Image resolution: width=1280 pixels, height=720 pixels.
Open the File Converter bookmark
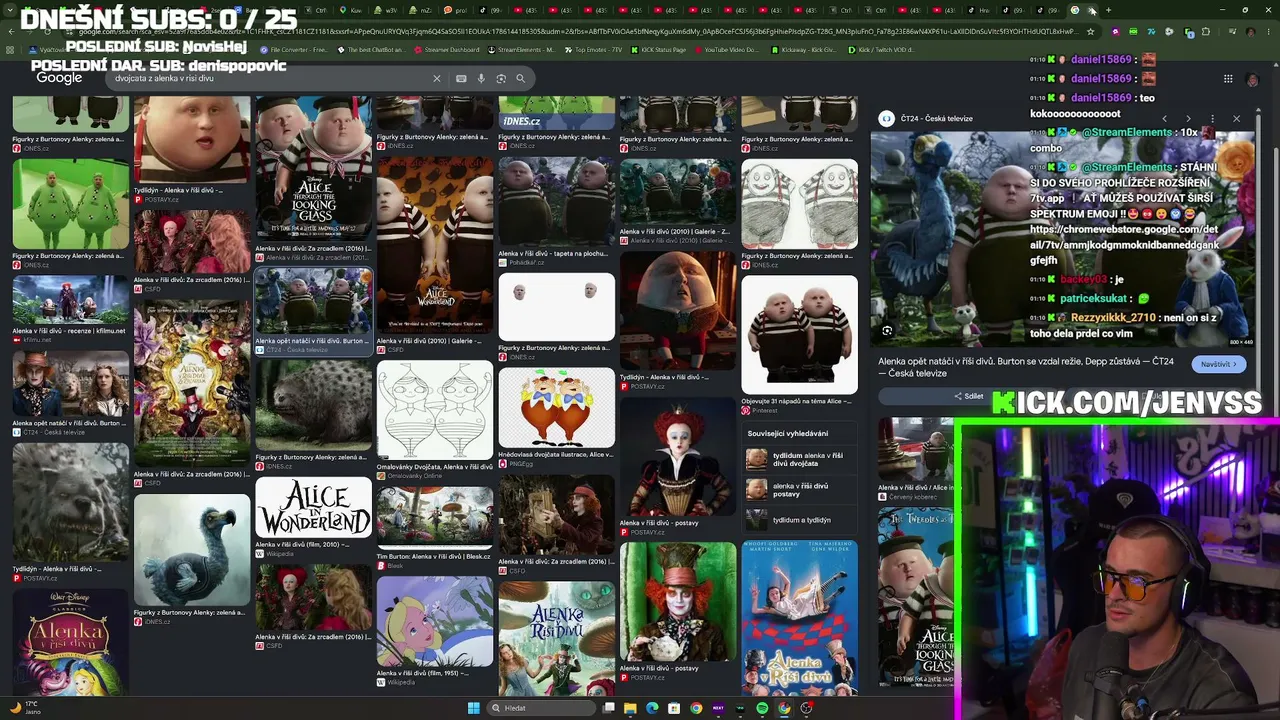click(x=294, y=50)
